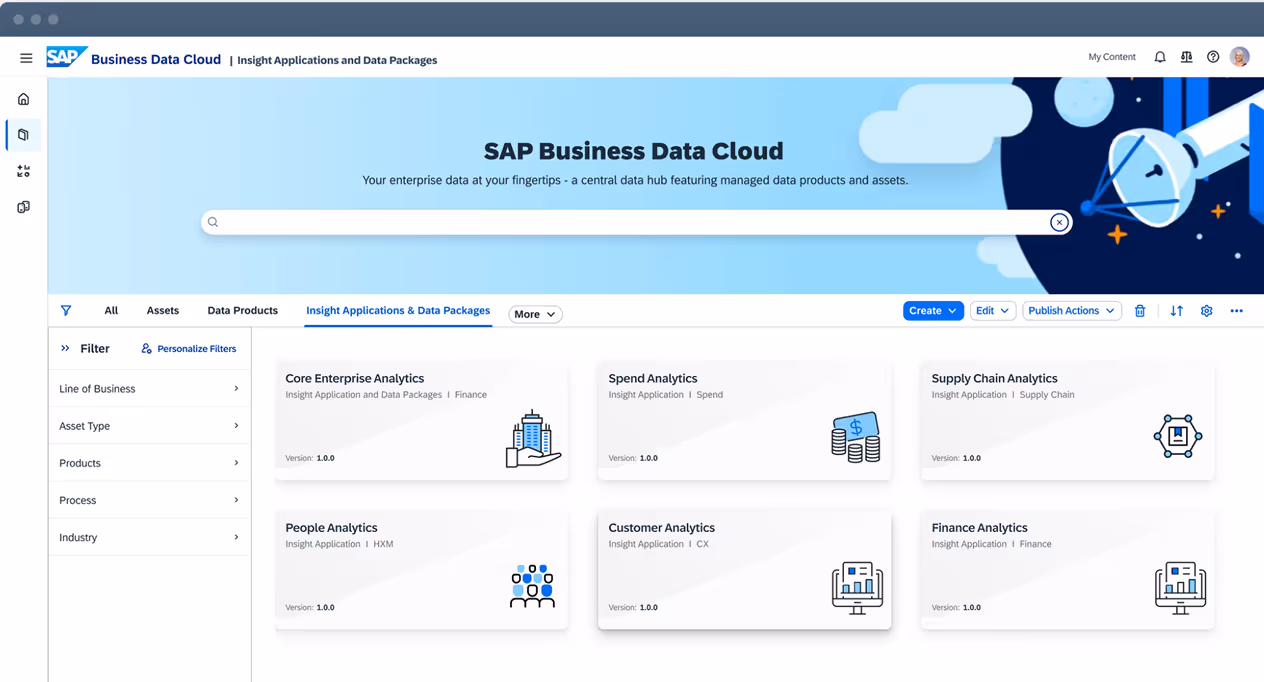Open Spend Analytics card title

[x=653, y=379]
